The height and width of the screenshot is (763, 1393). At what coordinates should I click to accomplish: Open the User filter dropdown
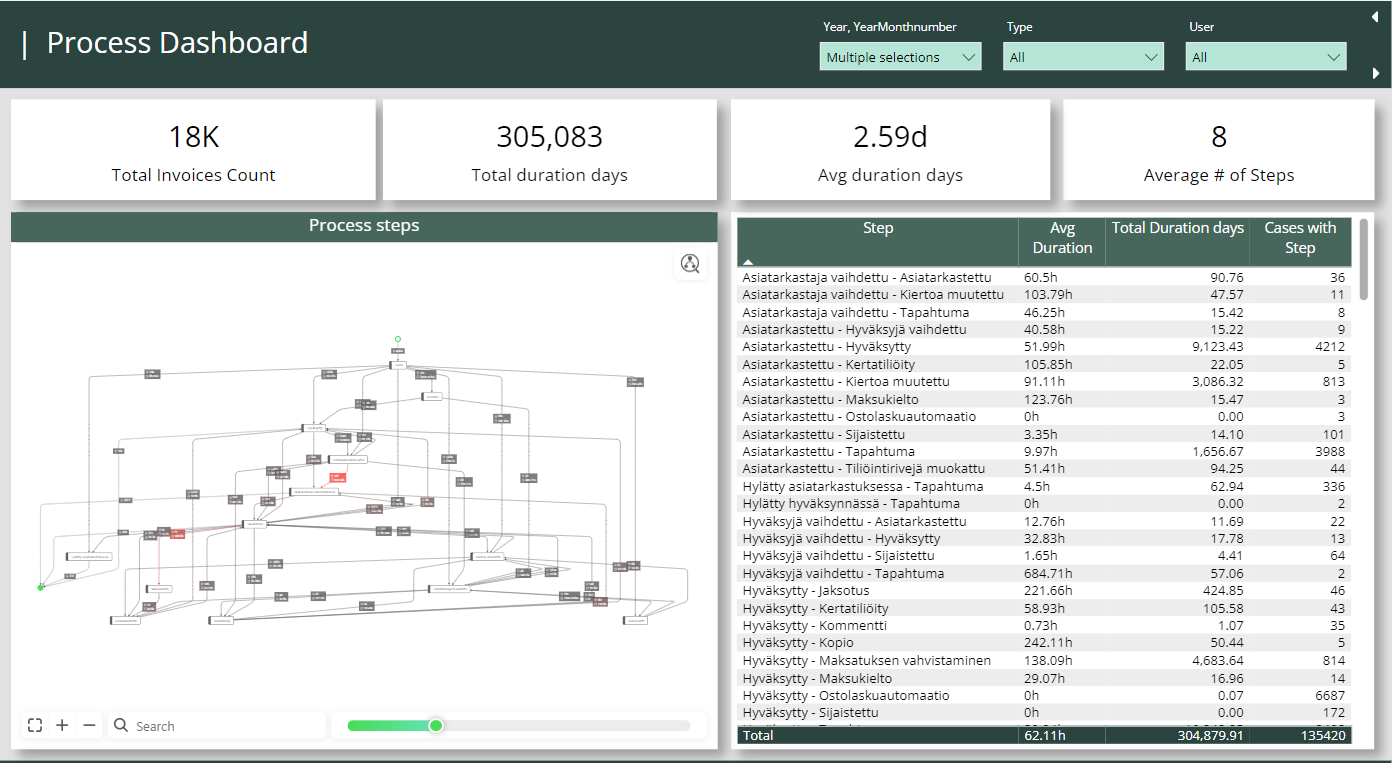click(1266, 57)
